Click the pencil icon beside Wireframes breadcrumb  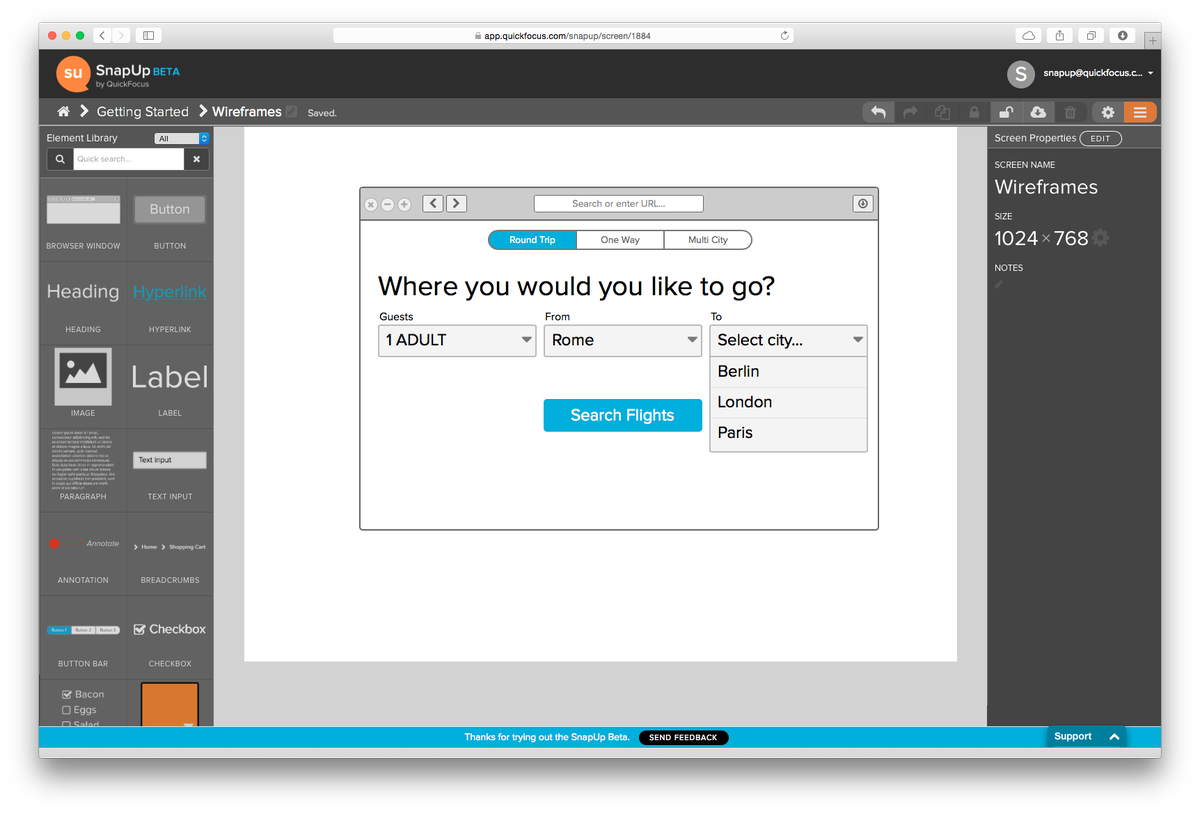292,112
